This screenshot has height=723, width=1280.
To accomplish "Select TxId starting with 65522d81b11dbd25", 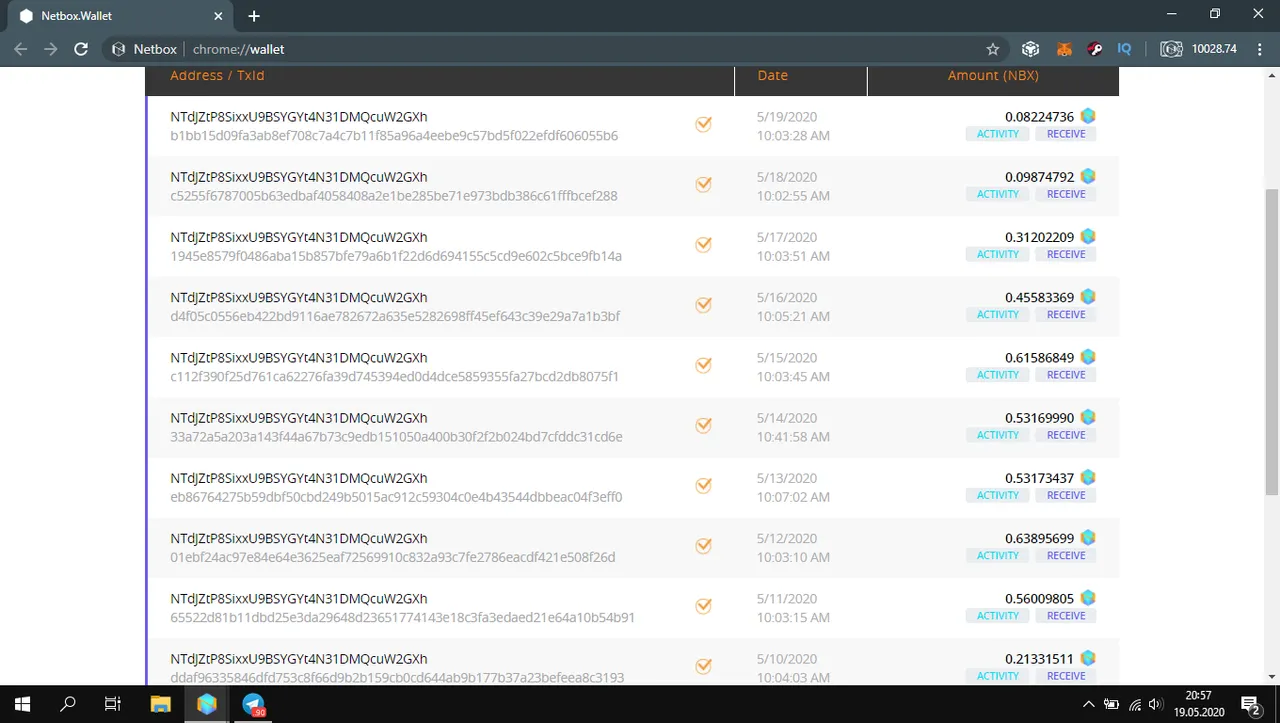I will click(403, 618).
